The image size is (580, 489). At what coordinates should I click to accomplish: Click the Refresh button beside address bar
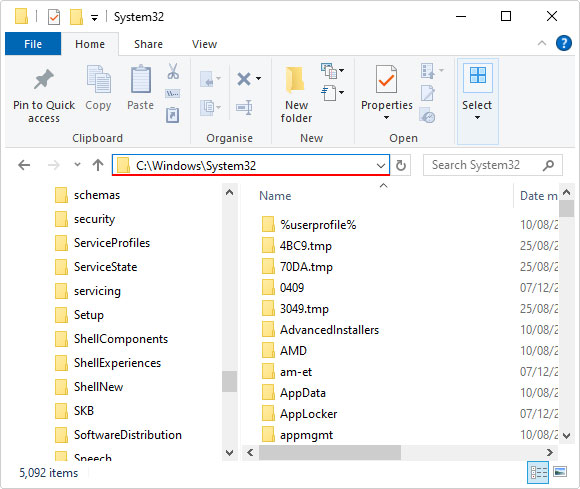(x=401, y=165)
